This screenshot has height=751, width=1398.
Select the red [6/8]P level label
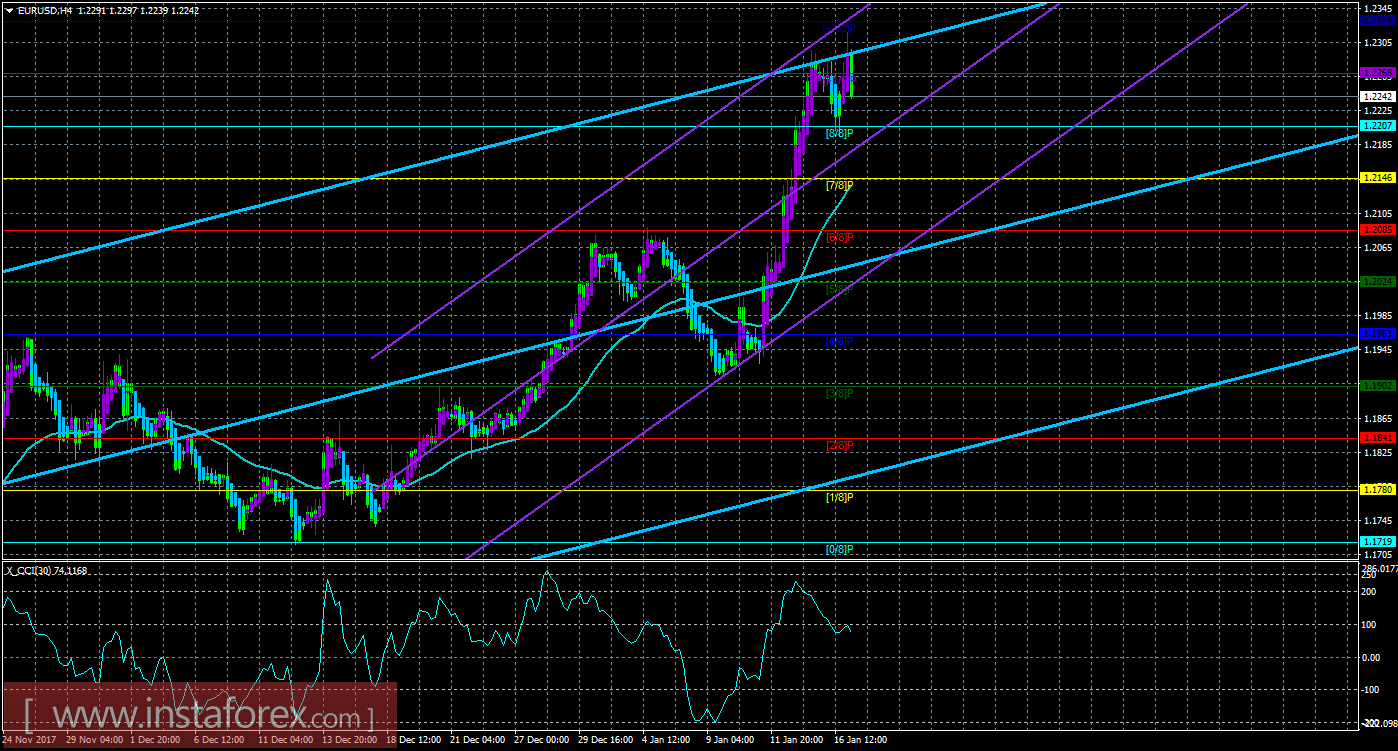click(839, 237)
